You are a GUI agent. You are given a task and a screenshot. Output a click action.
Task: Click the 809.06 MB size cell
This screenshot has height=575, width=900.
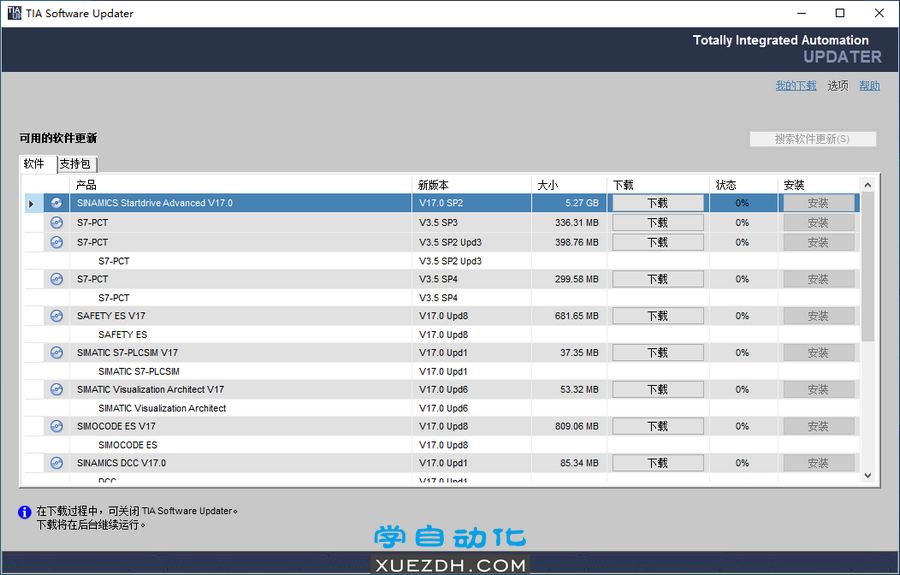click(x=569, y=426)
